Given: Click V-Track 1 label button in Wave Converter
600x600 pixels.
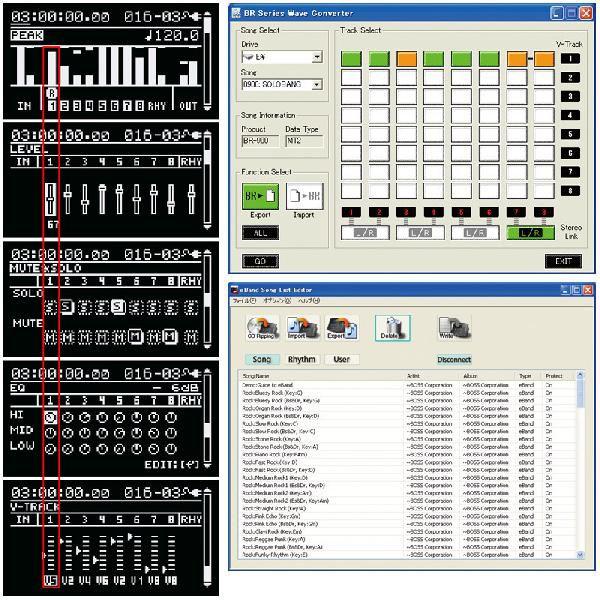Looking at the screenshot, I should point(570,59).
